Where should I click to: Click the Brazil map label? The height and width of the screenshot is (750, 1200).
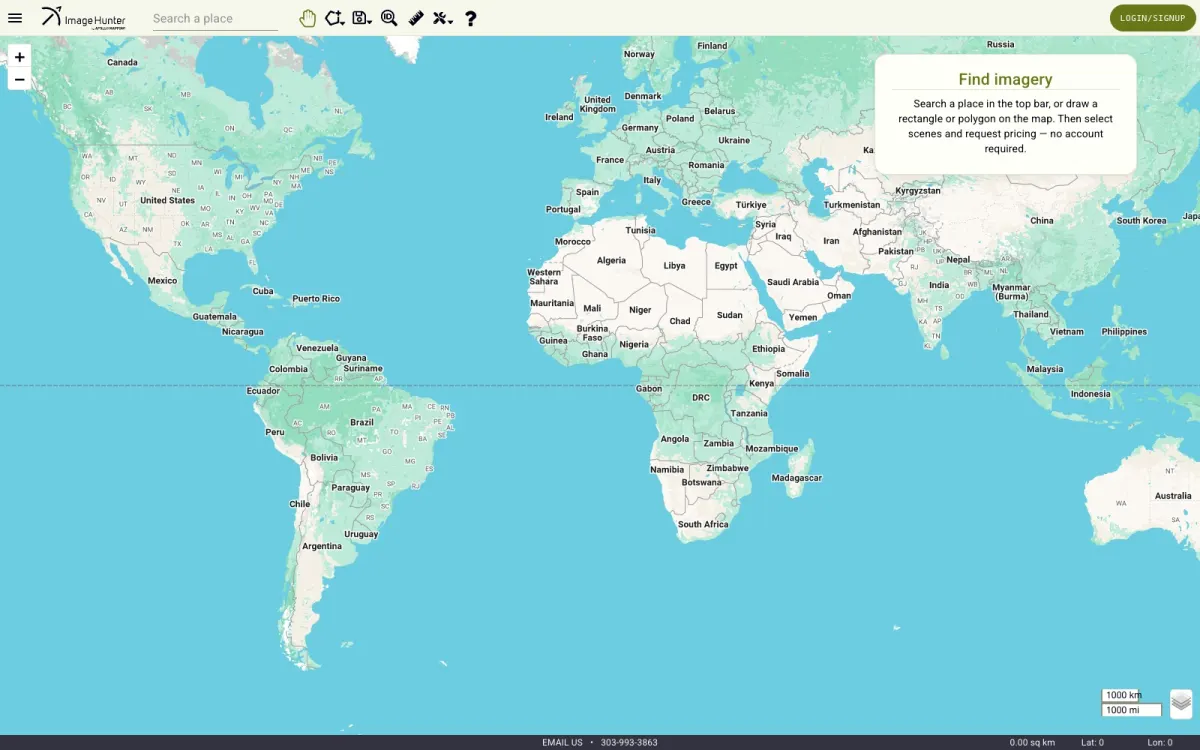click(362, 423)
